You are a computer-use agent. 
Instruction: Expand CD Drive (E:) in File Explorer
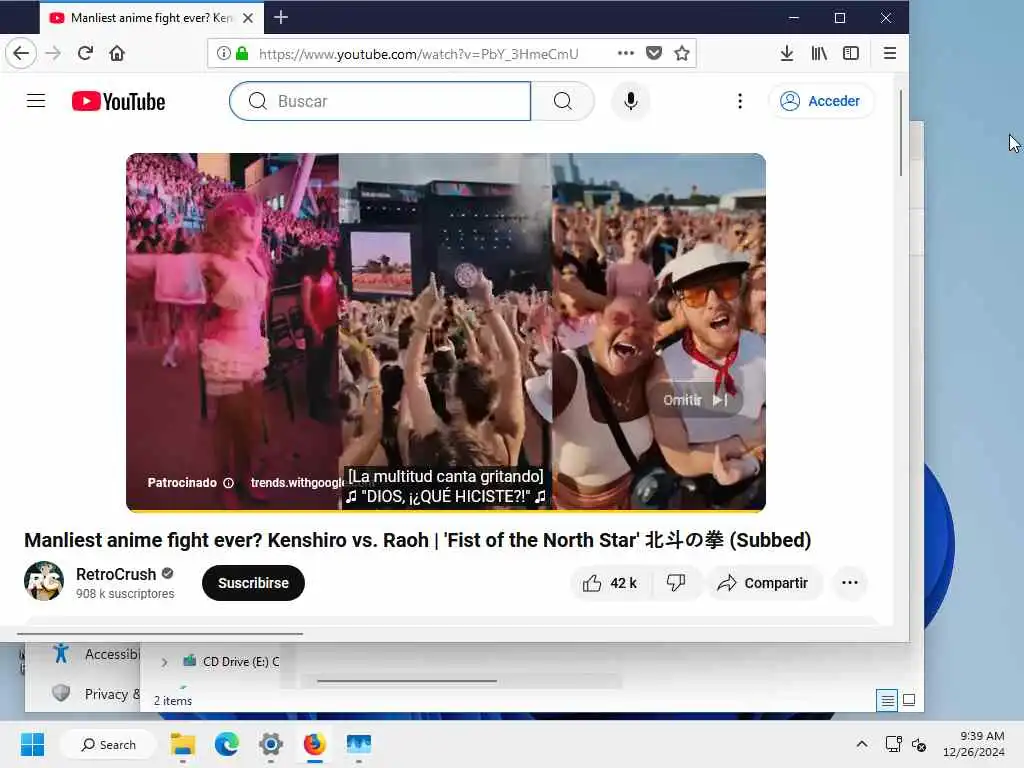coord(164,662)
